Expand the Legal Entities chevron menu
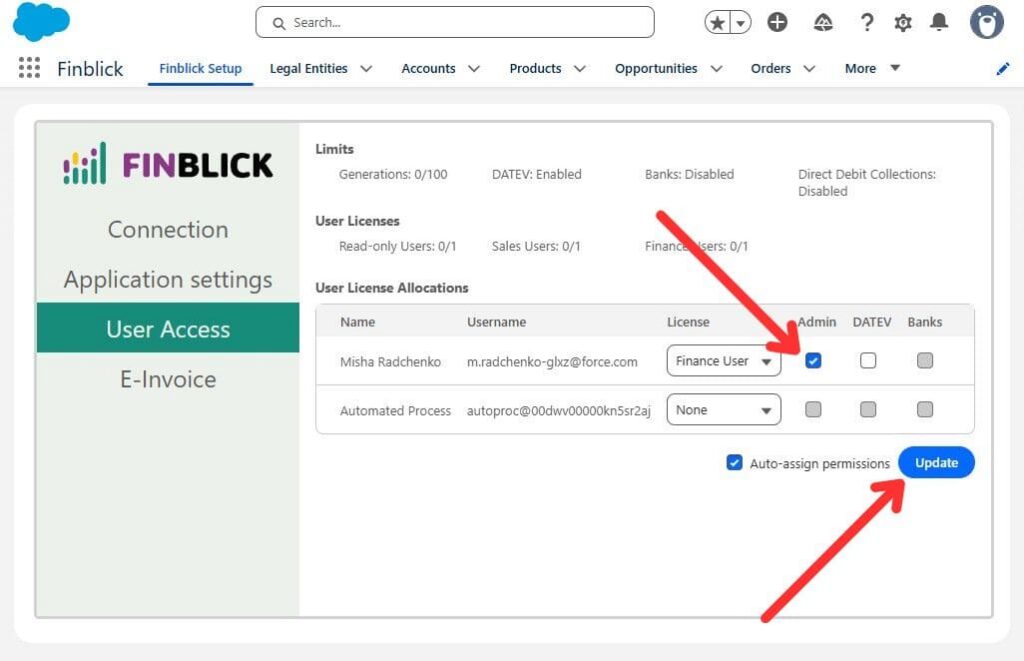Image resolution: width=1024 pixels, height=661 pixels. [x=366, y=69]
